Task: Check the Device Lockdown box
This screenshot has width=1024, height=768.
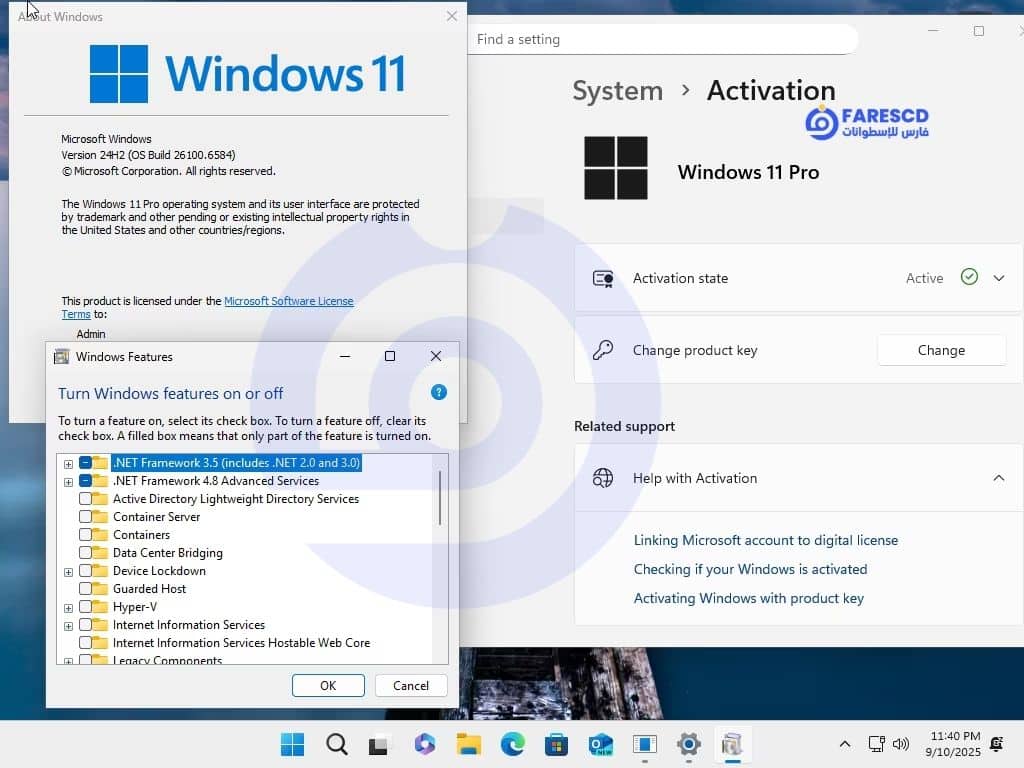Action: 86,571
